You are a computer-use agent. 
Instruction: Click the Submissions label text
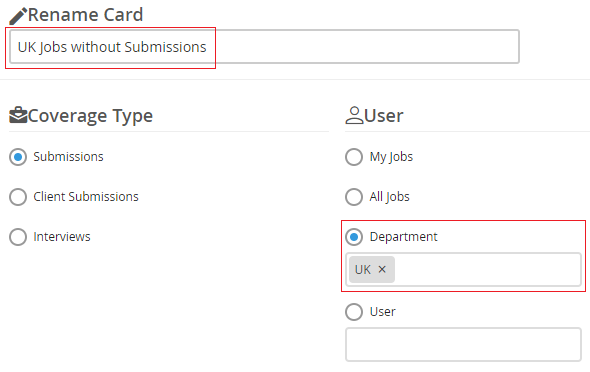pyautogui.click(x=68, y=157)
